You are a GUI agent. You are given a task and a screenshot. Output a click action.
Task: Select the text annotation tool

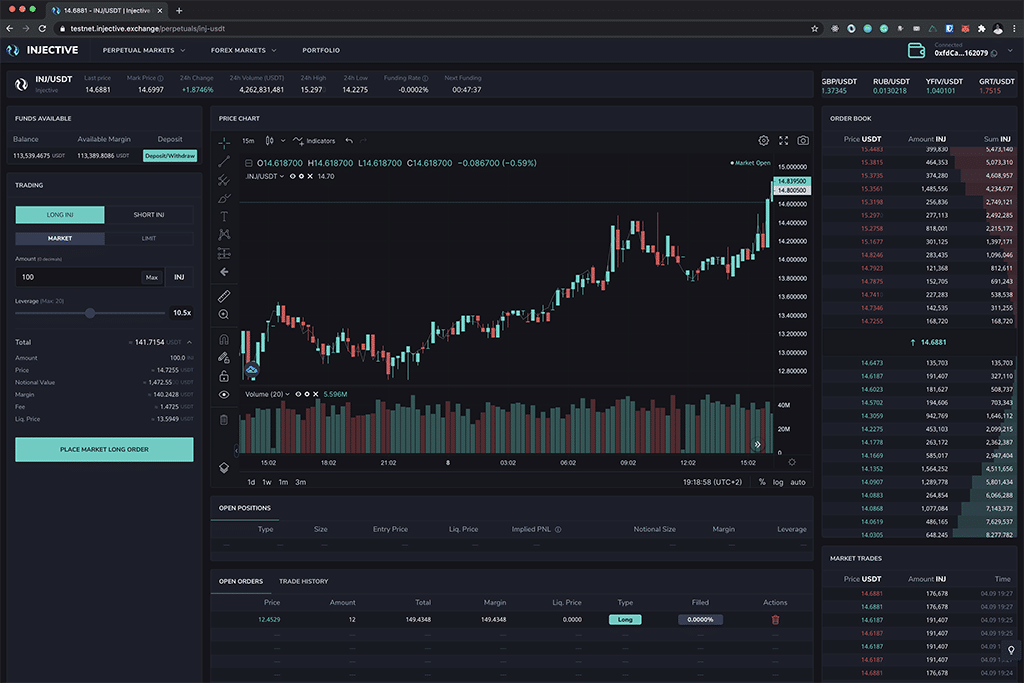pyautogui.click(x=224, y=216)
